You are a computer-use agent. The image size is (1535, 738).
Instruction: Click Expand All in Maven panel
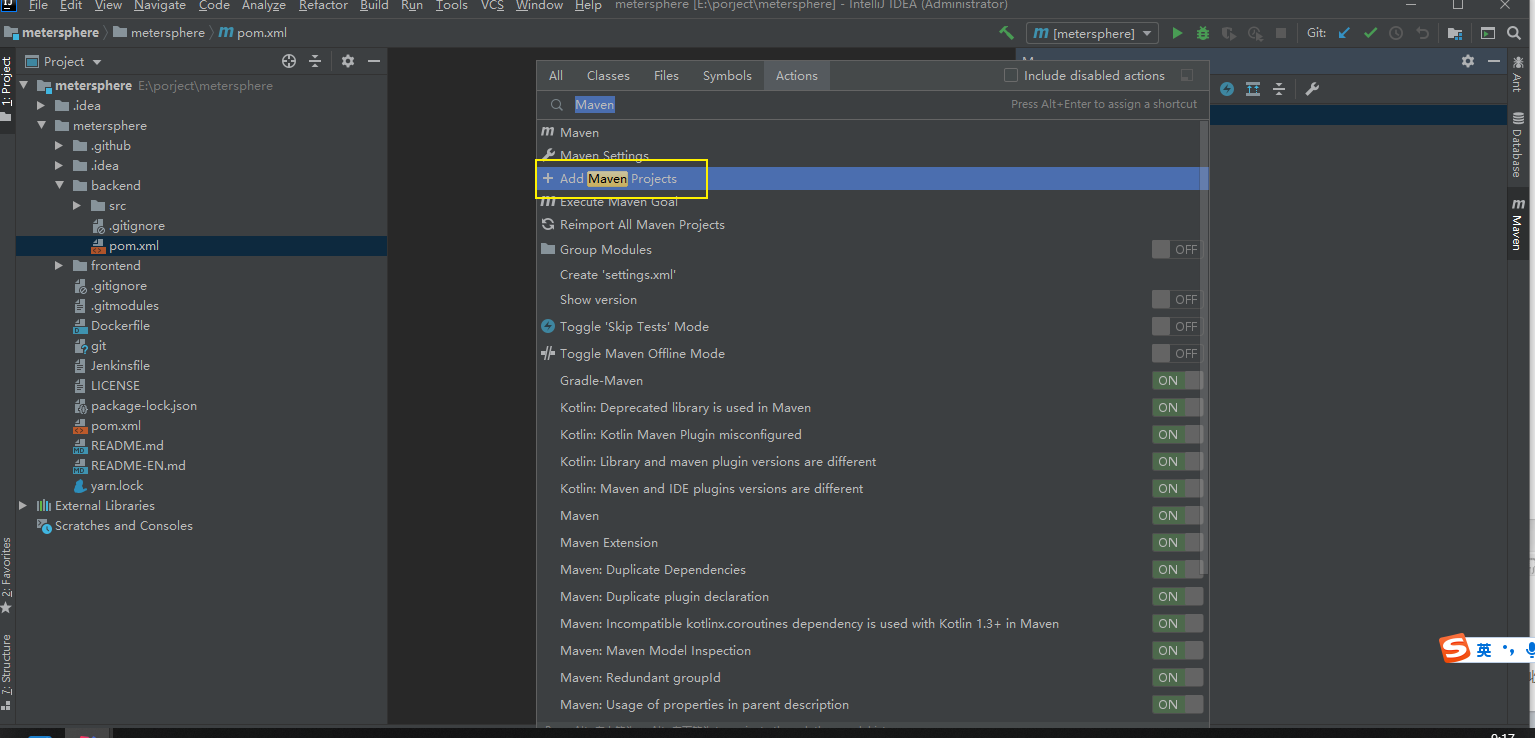click(1252, 89)
